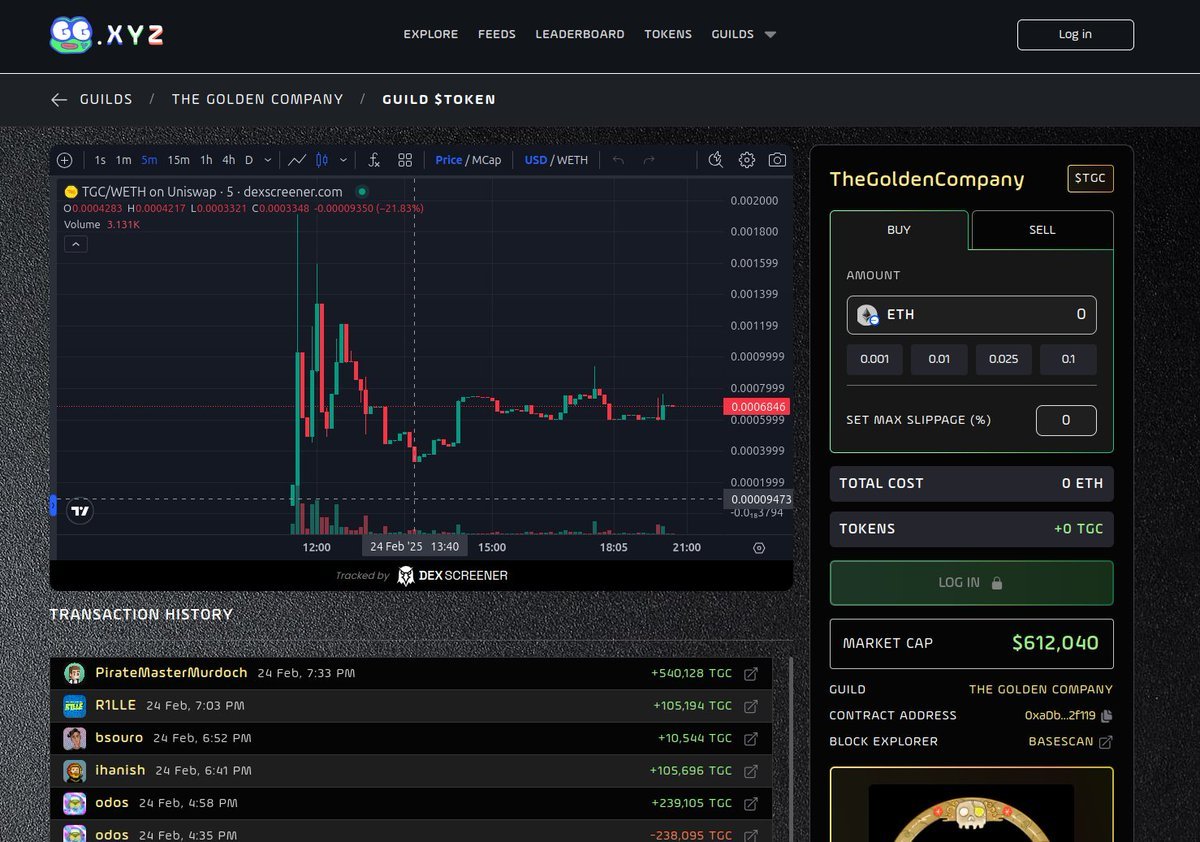
Task: Click PirateMasterMurdoch avatar
Action: (74, 673)
